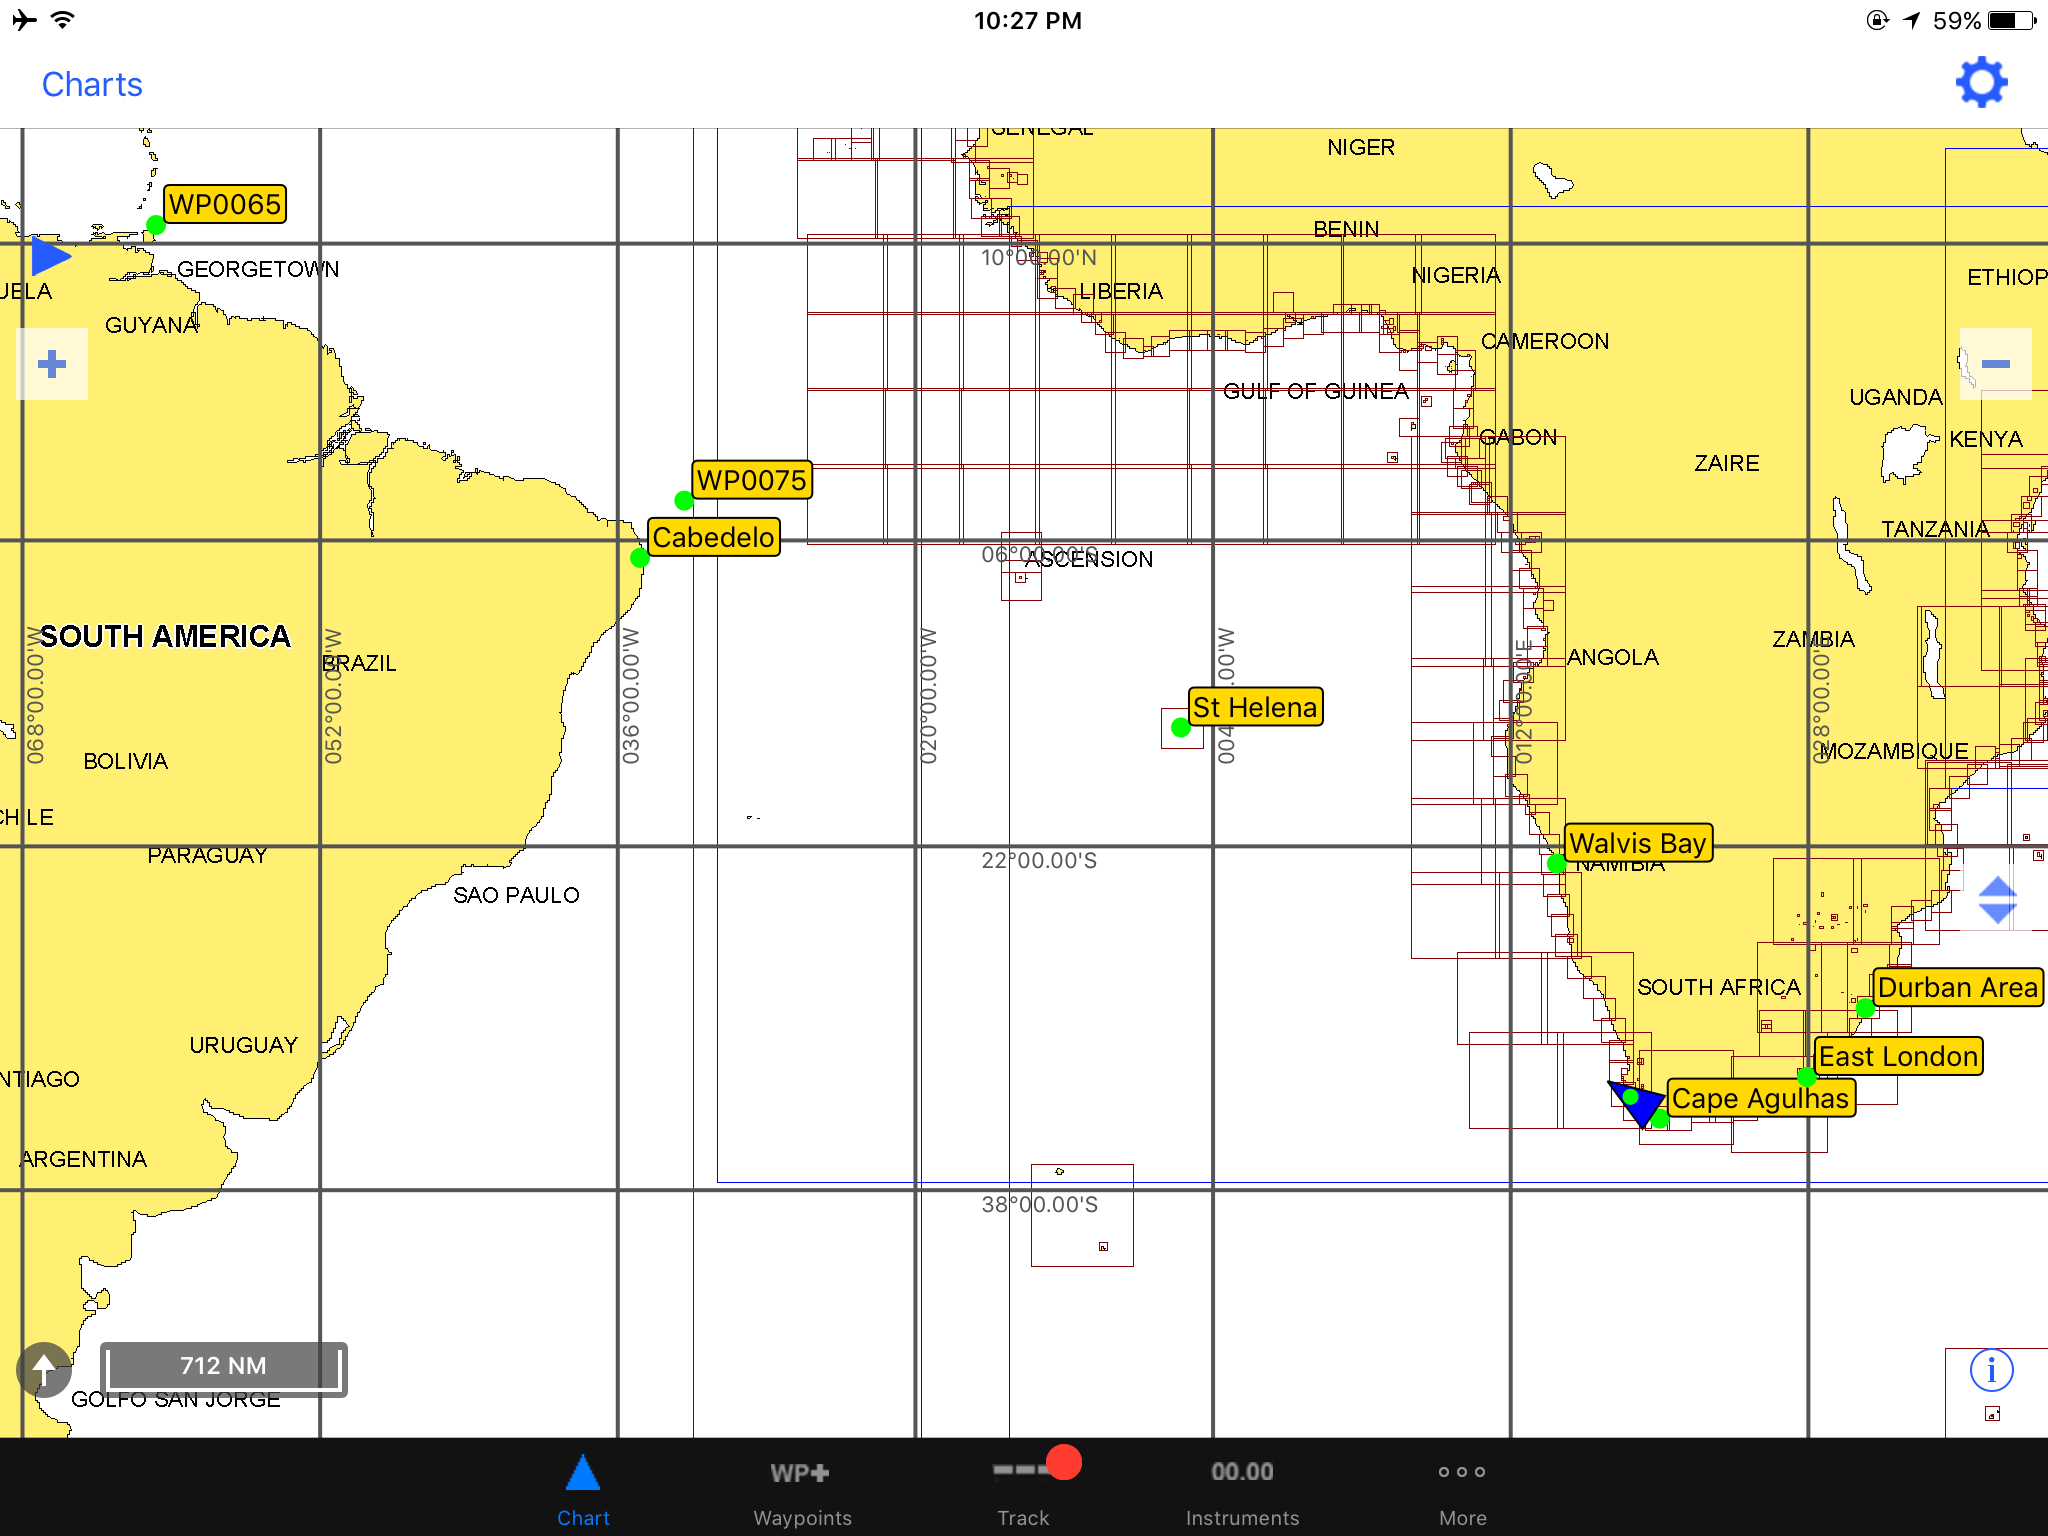Tap the 712 NM scale bar
Viewport: 2048px width, 1536px height.
[223, 1368]
